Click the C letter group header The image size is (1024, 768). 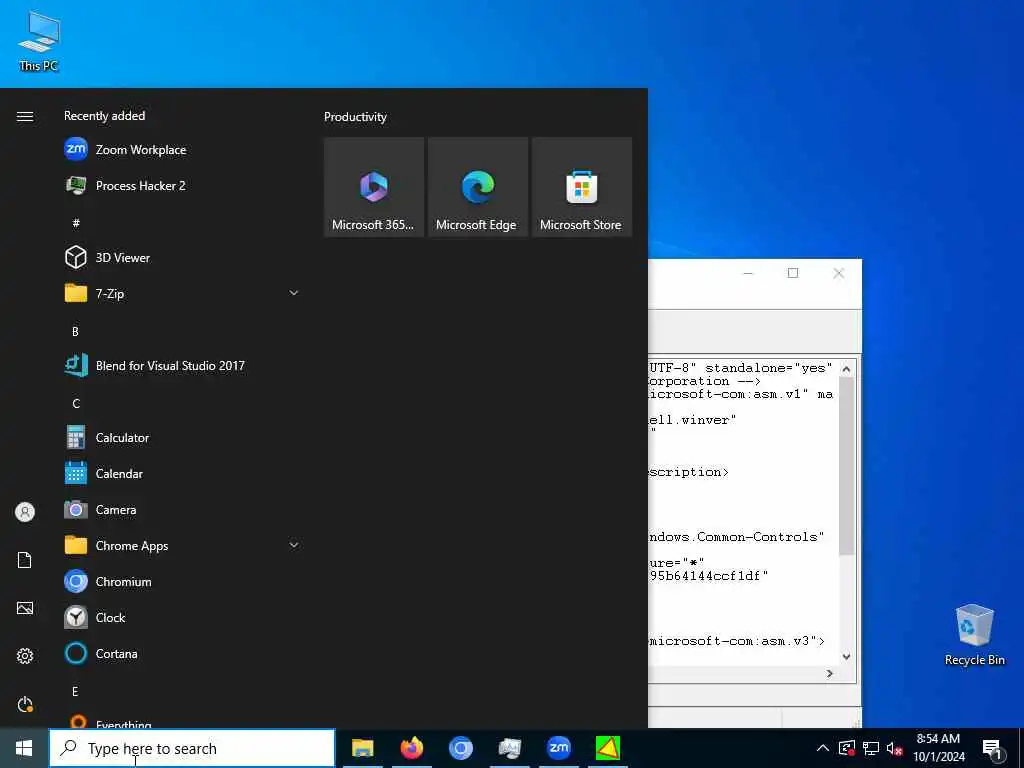(76, 403)
